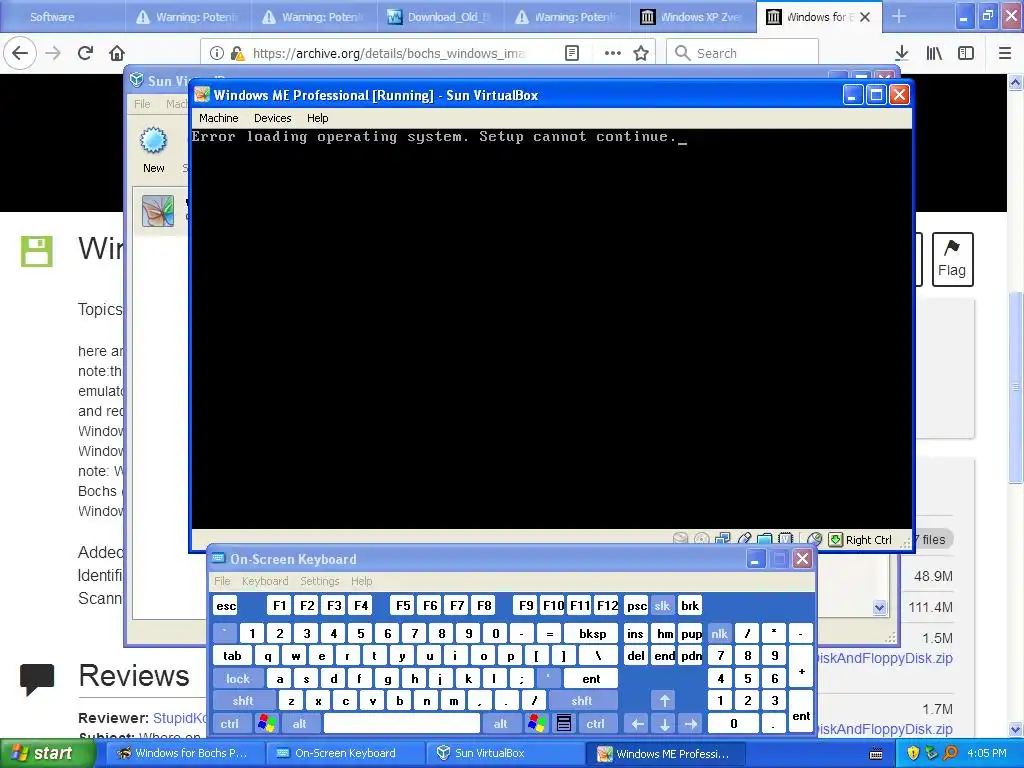Image resolution: width=1024 pixels, height=768 pixels.
Task: Click the up arrow key on keyboard
Action: coord(664,701)
